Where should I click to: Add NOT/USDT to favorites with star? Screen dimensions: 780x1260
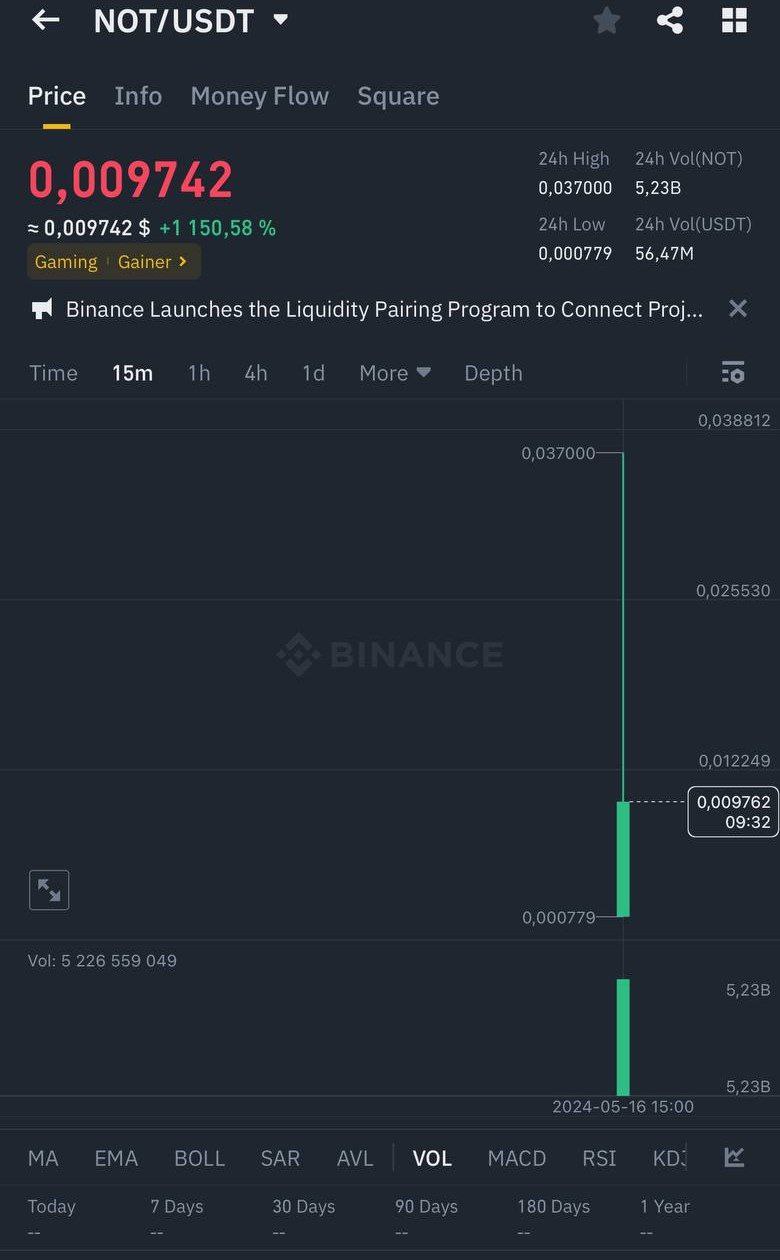[x=606, y=20]
